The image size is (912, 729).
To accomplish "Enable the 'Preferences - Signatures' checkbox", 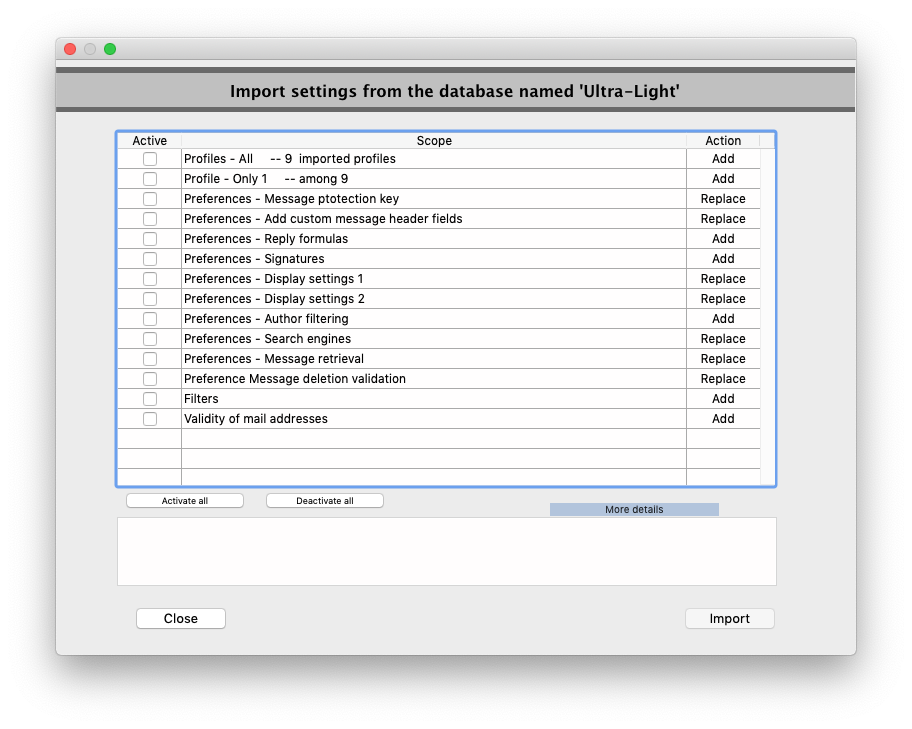I will tap(150, 258).
